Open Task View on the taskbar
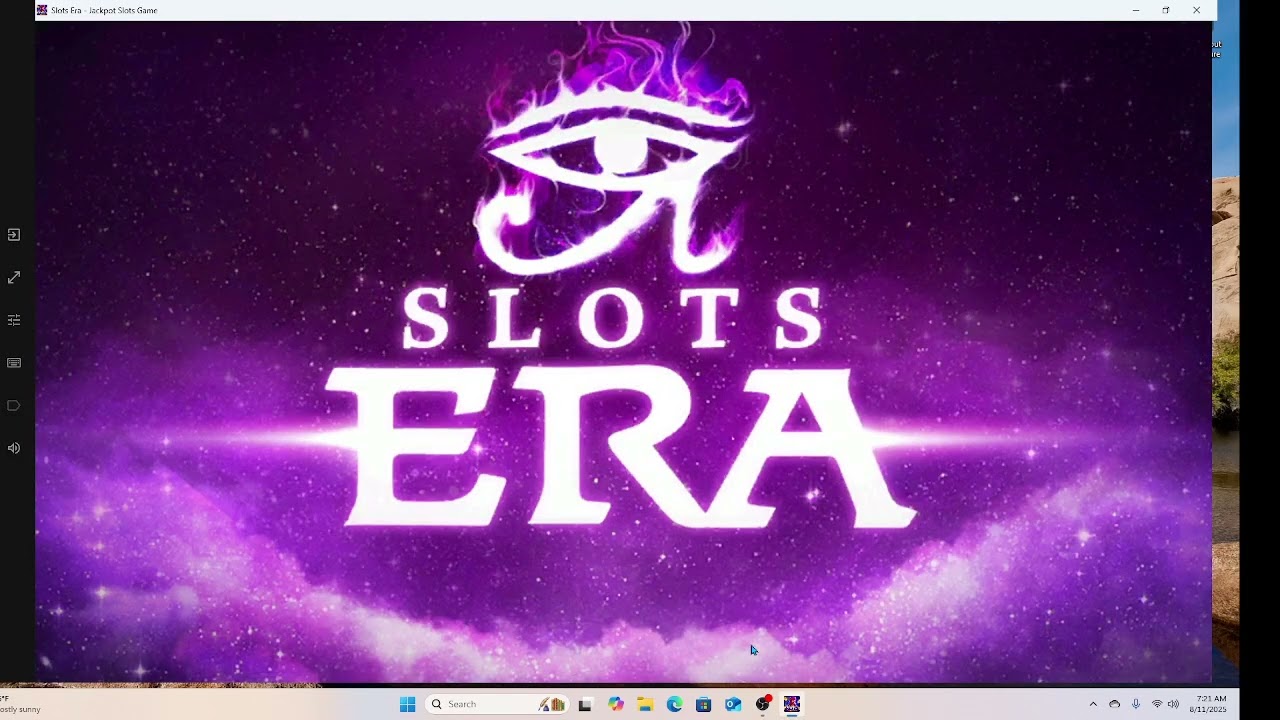This screenshot has height=720, width=1280. (x=585, y=704)
